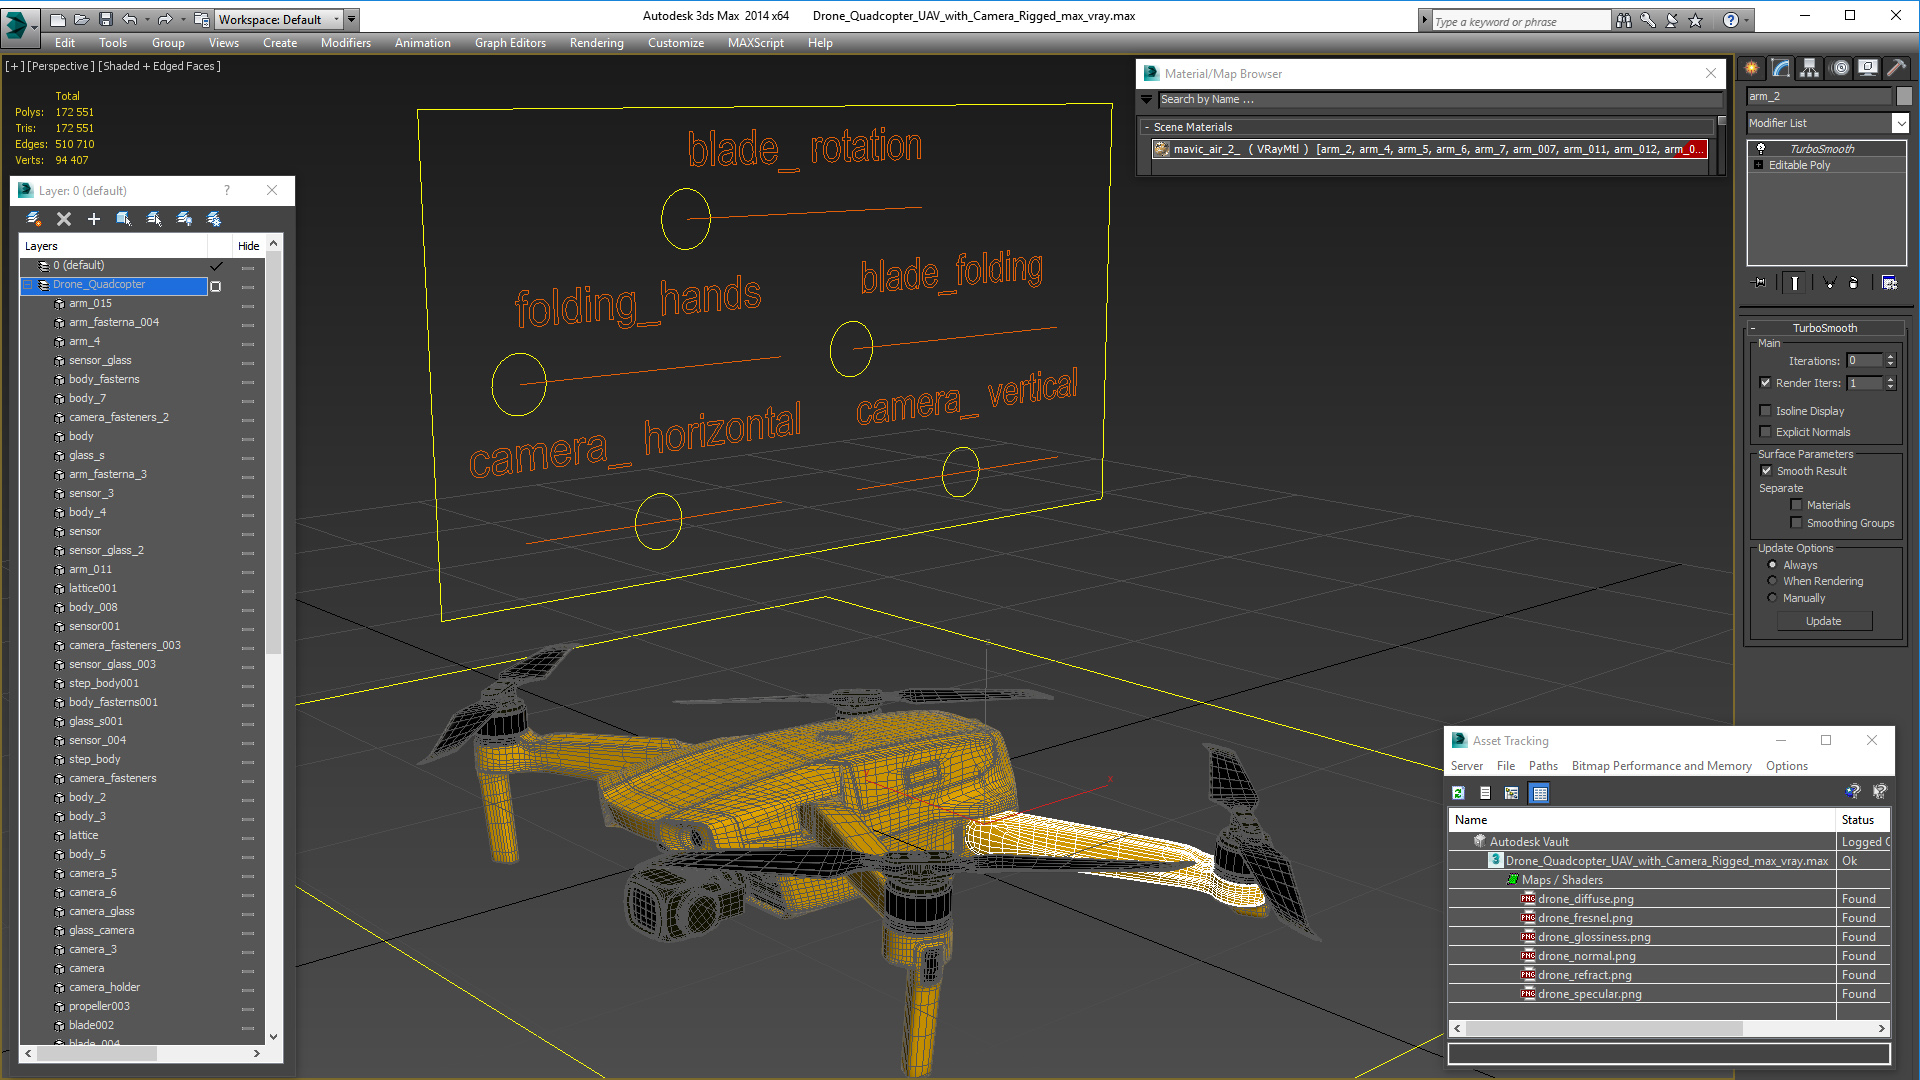This screenshot has height=1080, width=1920.
Task: Collapse the Drone_Quadcopter layer tree
Action: click(28, 285)
